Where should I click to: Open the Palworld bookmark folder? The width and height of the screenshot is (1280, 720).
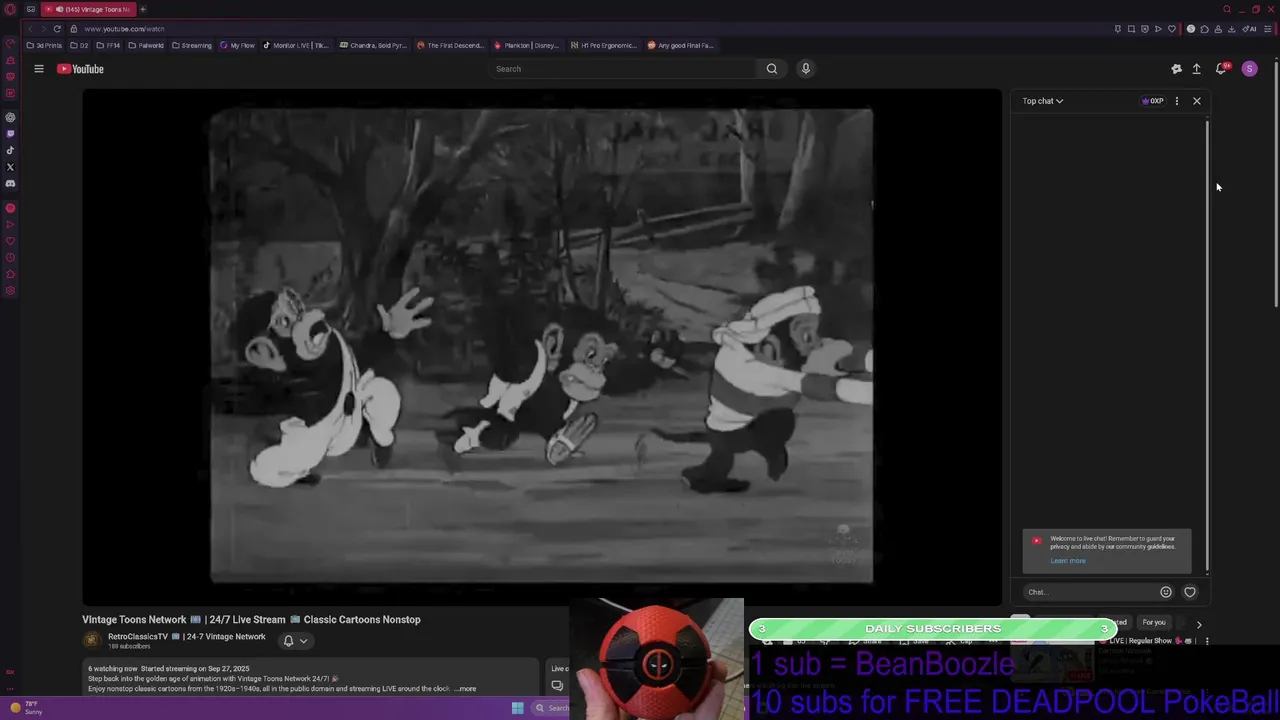[146, 45]
